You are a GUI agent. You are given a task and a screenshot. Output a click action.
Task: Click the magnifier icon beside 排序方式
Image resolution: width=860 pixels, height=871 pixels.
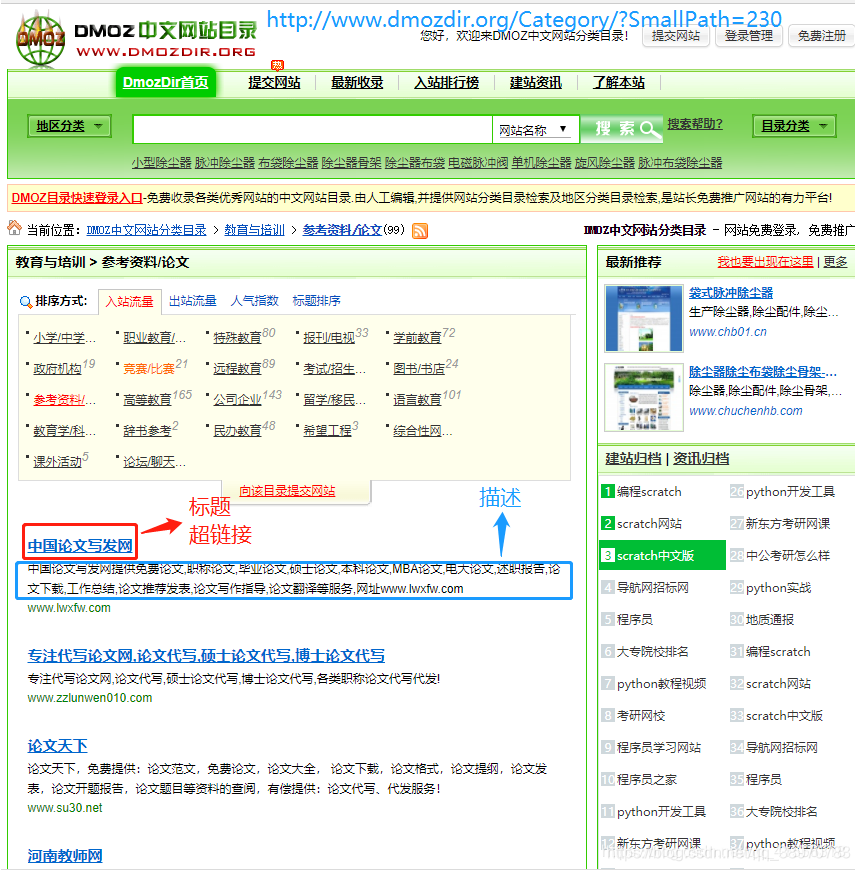[x=26, y=302]
